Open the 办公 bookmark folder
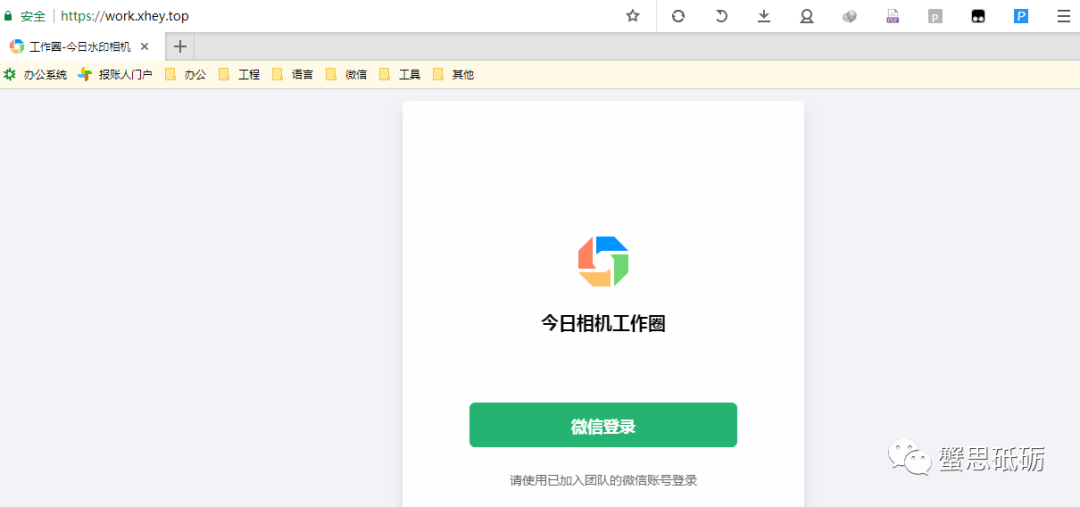The height and width of the screenshot is (507, 1080). click(186, 74)
